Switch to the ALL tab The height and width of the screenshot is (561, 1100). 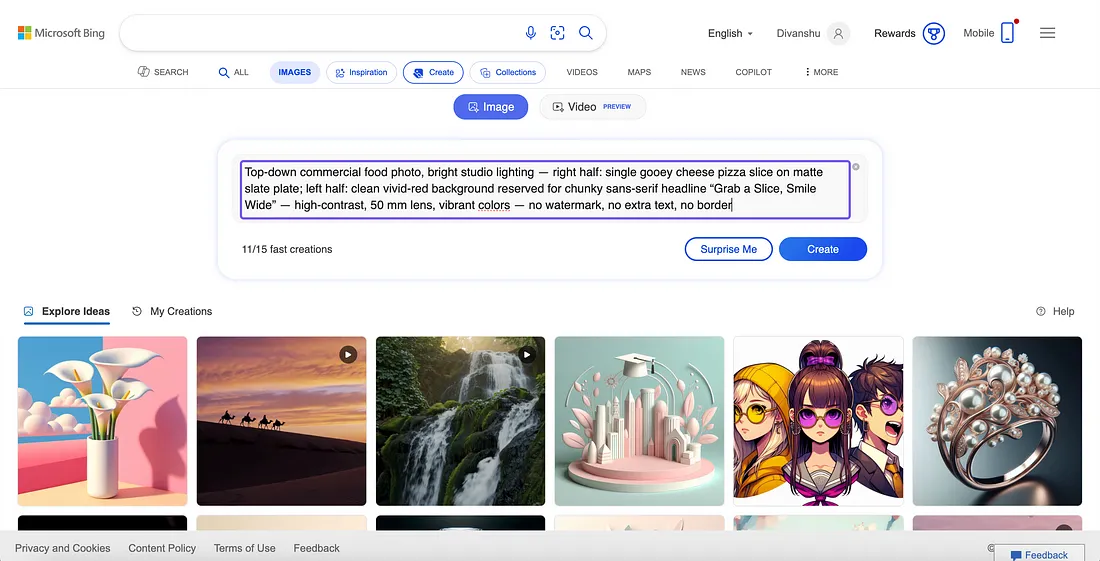(234, 72)
